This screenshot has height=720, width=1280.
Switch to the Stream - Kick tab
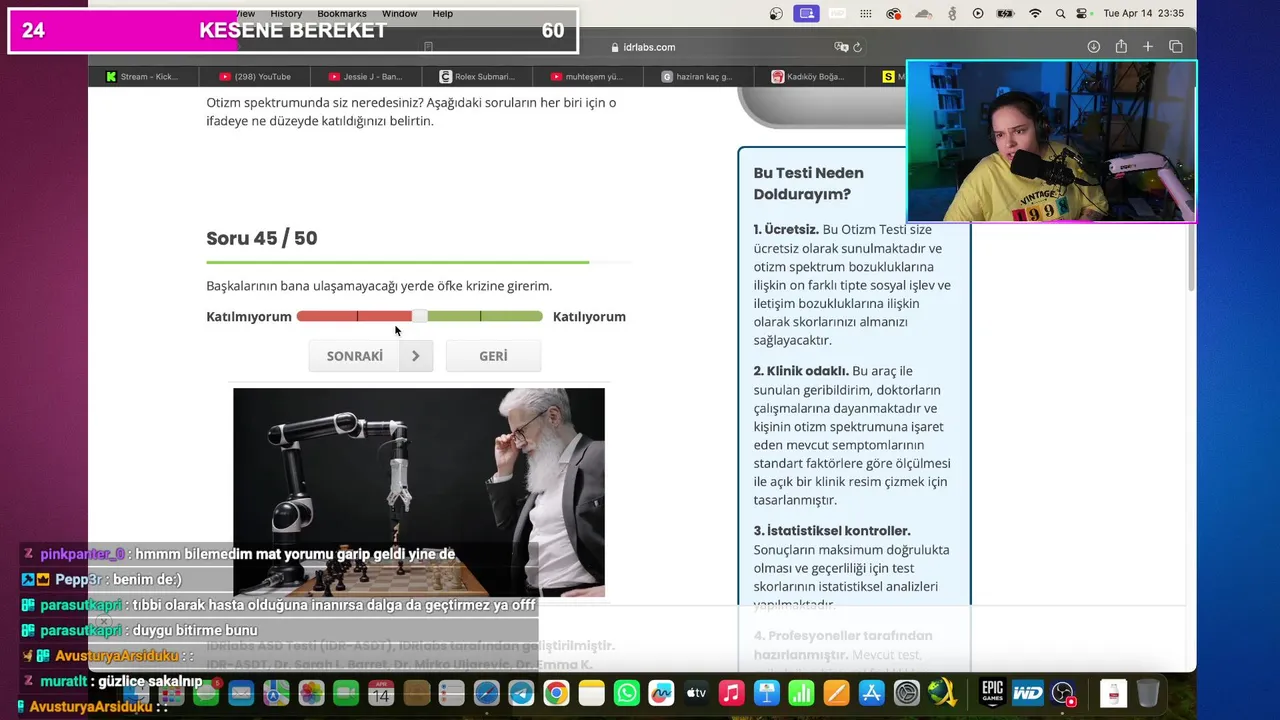[x=141, y=76]
